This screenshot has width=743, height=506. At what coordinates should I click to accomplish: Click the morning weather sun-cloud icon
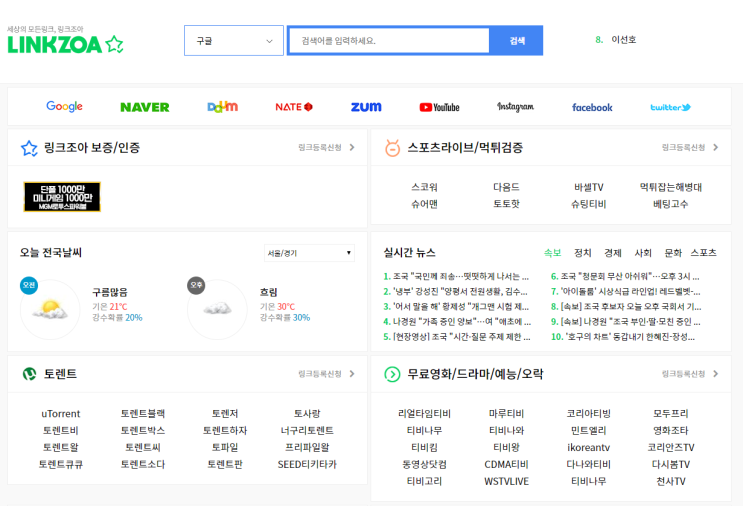tap(50, 309)
